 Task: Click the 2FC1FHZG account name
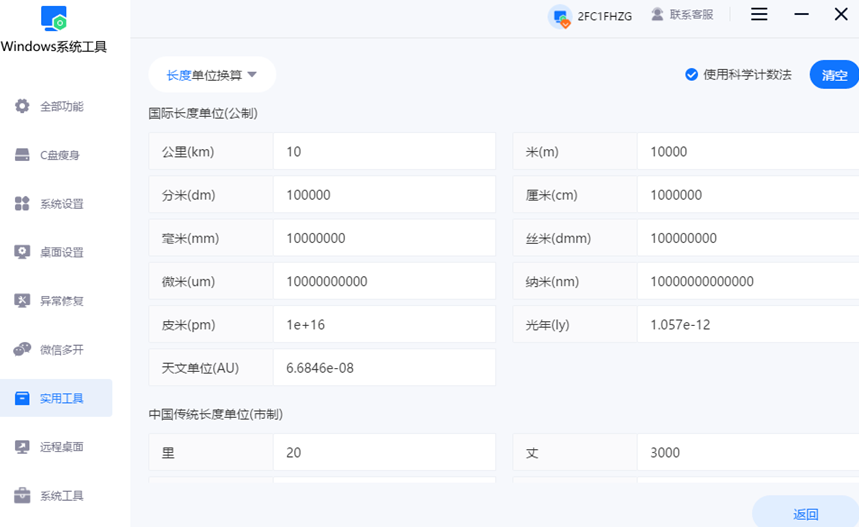point(605,16)
